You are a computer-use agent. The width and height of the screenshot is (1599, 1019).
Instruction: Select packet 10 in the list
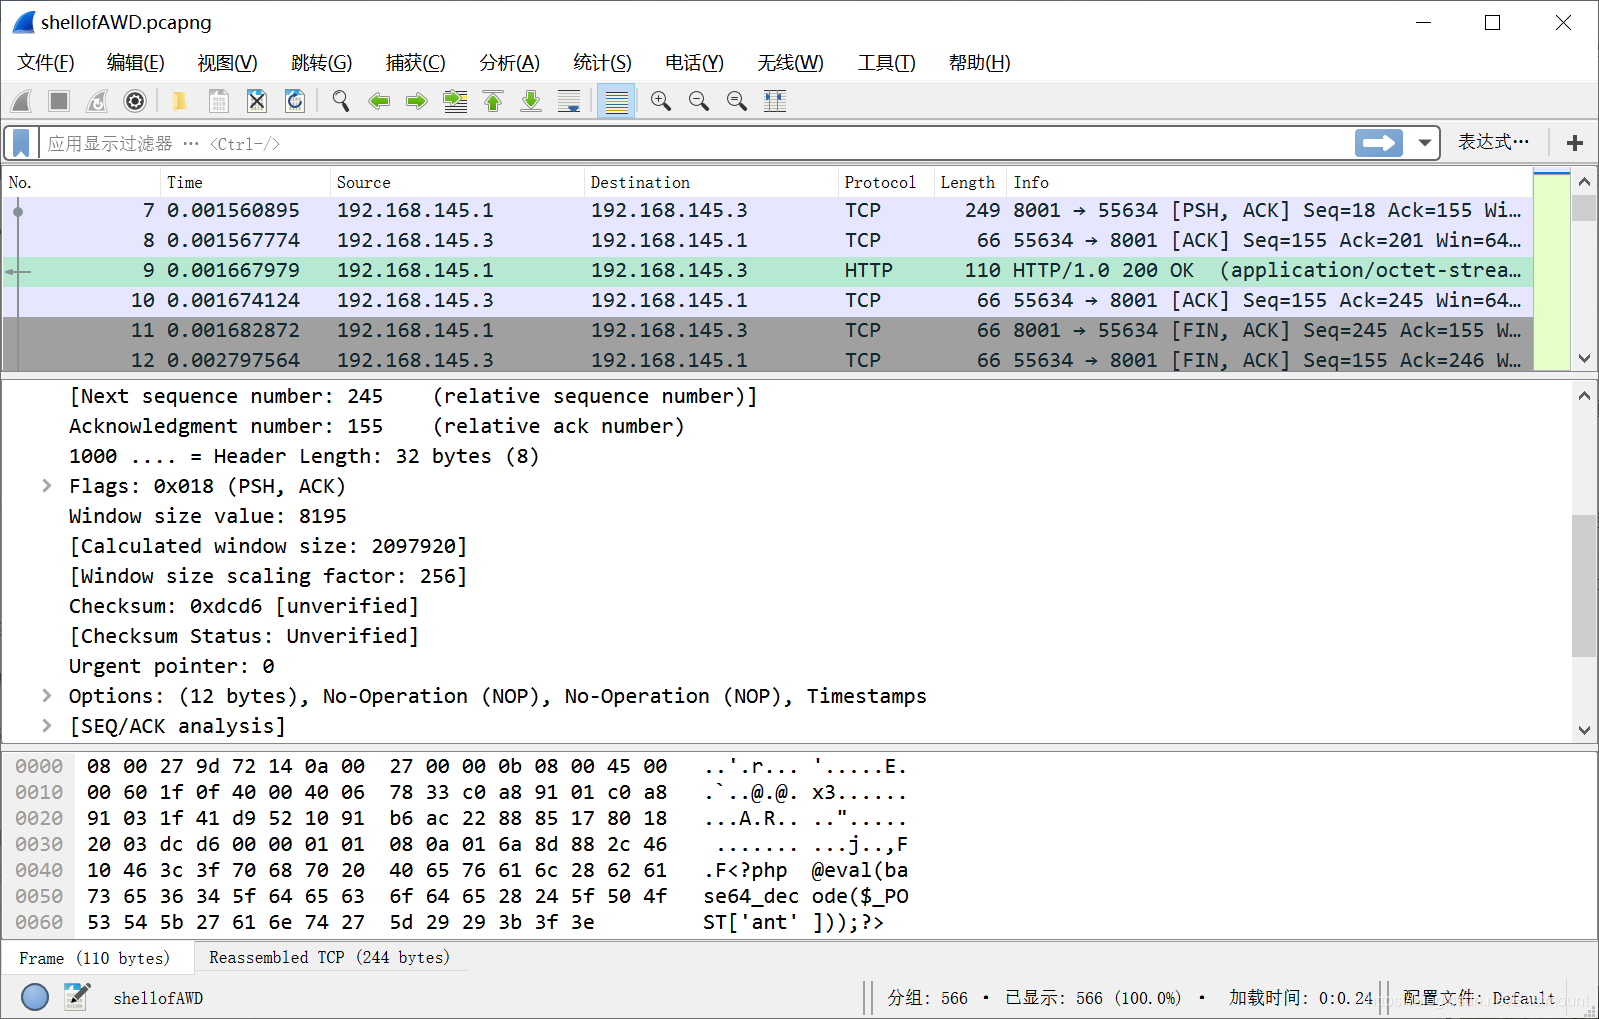coord(768,301)
